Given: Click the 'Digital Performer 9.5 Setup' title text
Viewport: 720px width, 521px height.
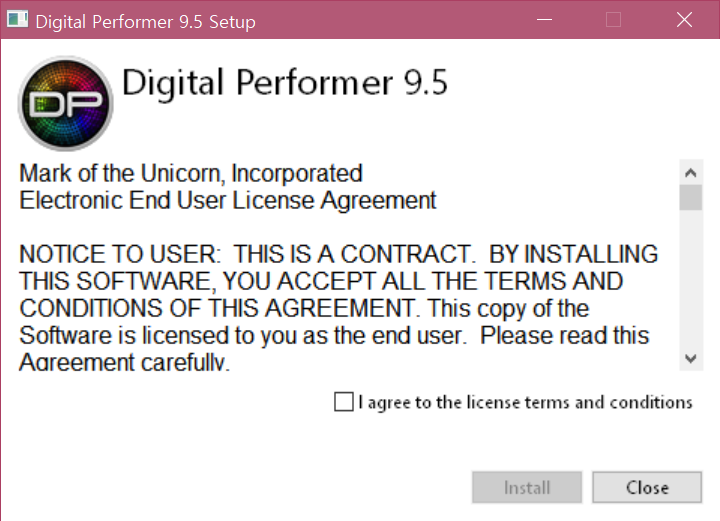Looking at the screenshot, I should point(146,22).
